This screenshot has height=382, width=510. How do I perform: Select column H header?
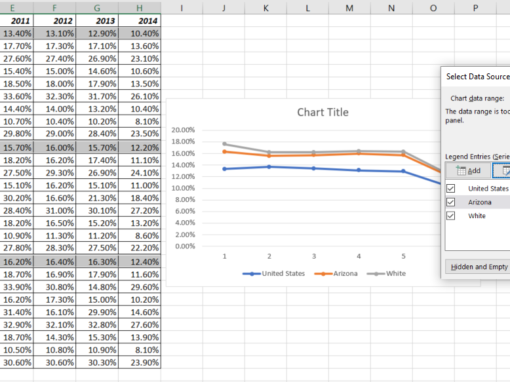pyautogui.click(x=139, y=8)
